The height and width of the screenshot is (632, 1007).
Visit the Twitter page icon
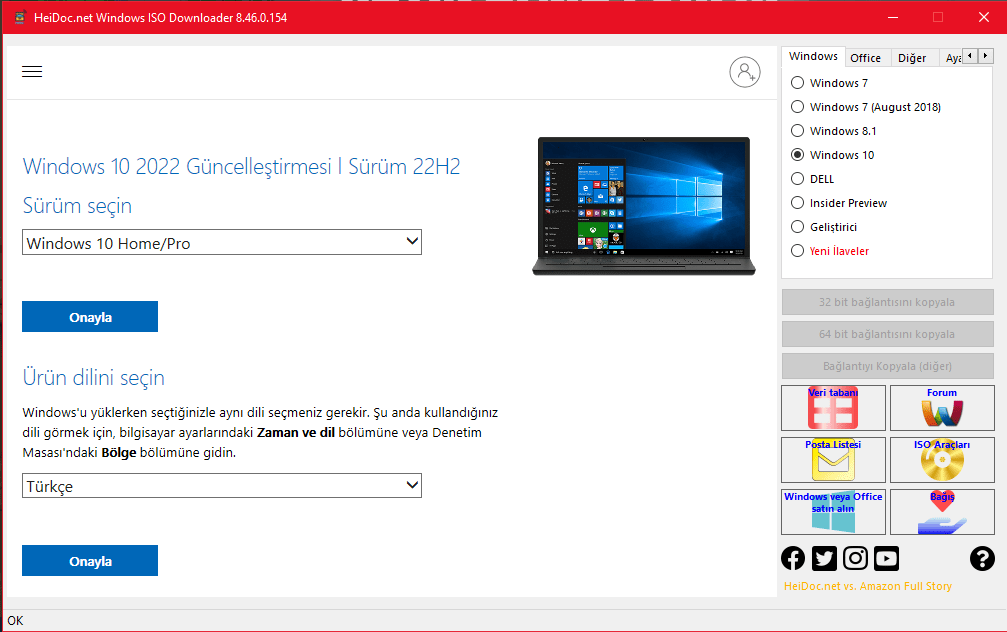pyautogui.click(x=824, y=558)
